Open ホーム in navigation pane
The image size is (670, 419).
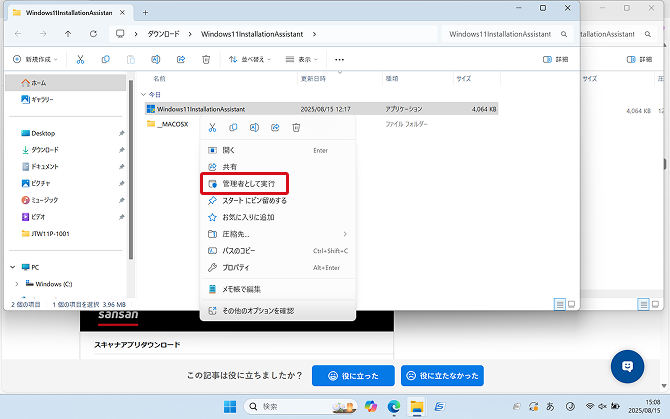[x=66, y=83]
